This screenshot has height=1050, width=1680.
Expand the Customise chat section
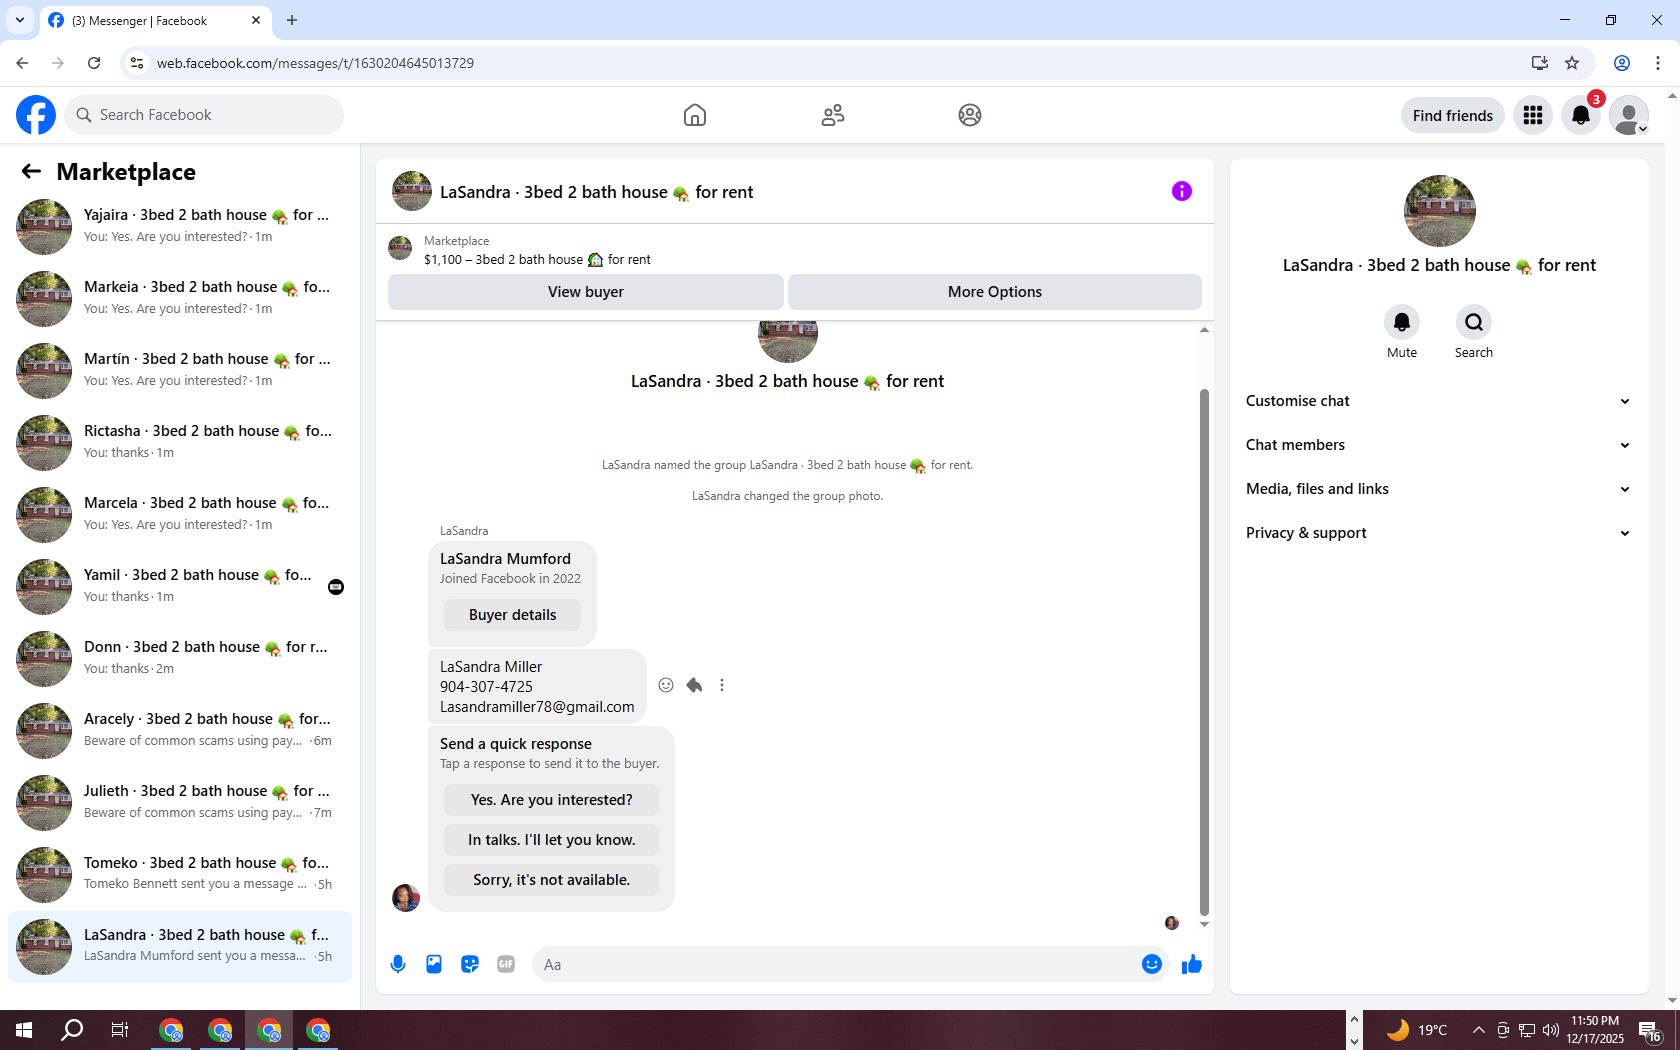click(1439, 401)
